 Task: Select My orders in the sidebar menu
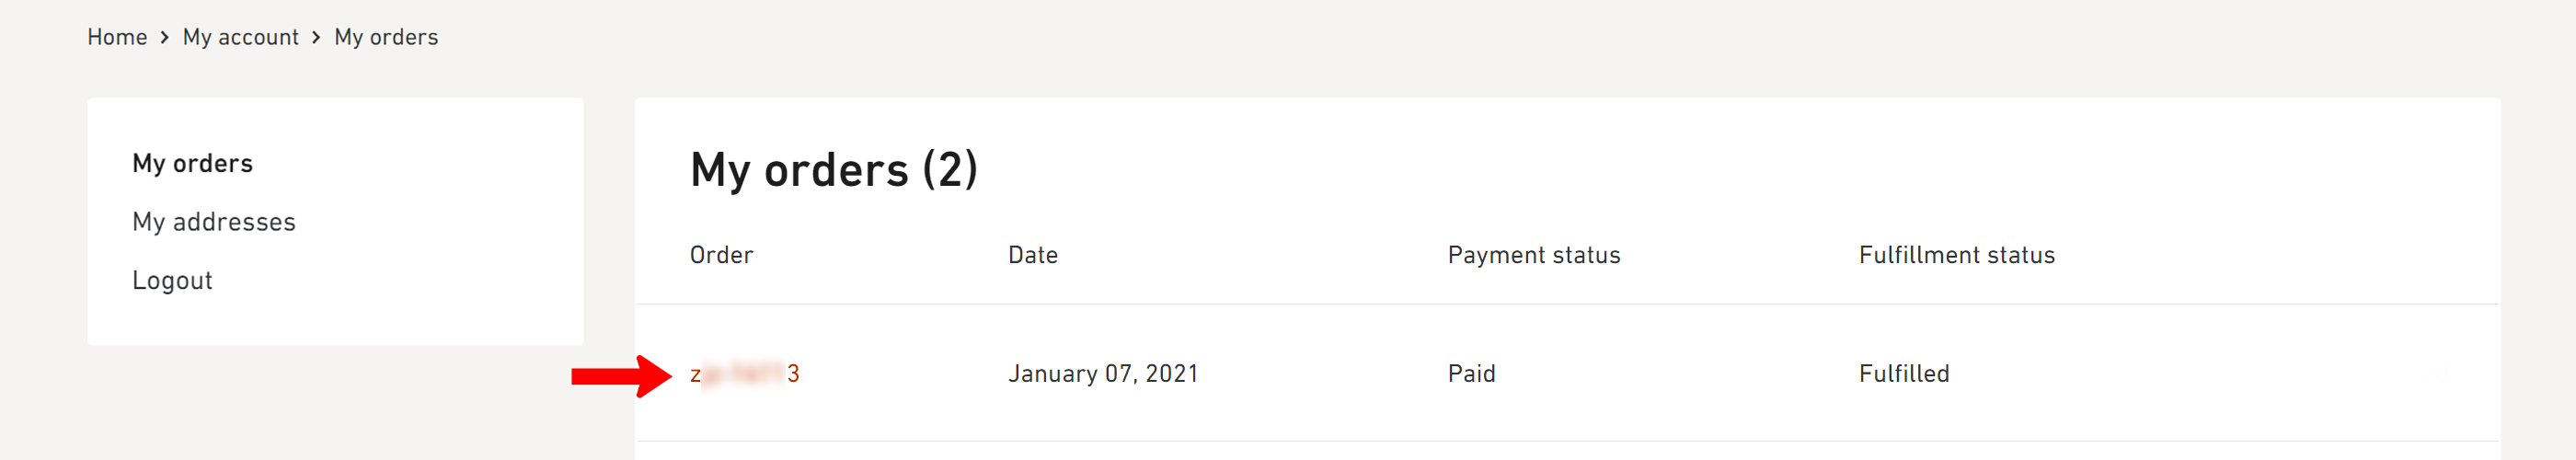[x=192, y=163]
